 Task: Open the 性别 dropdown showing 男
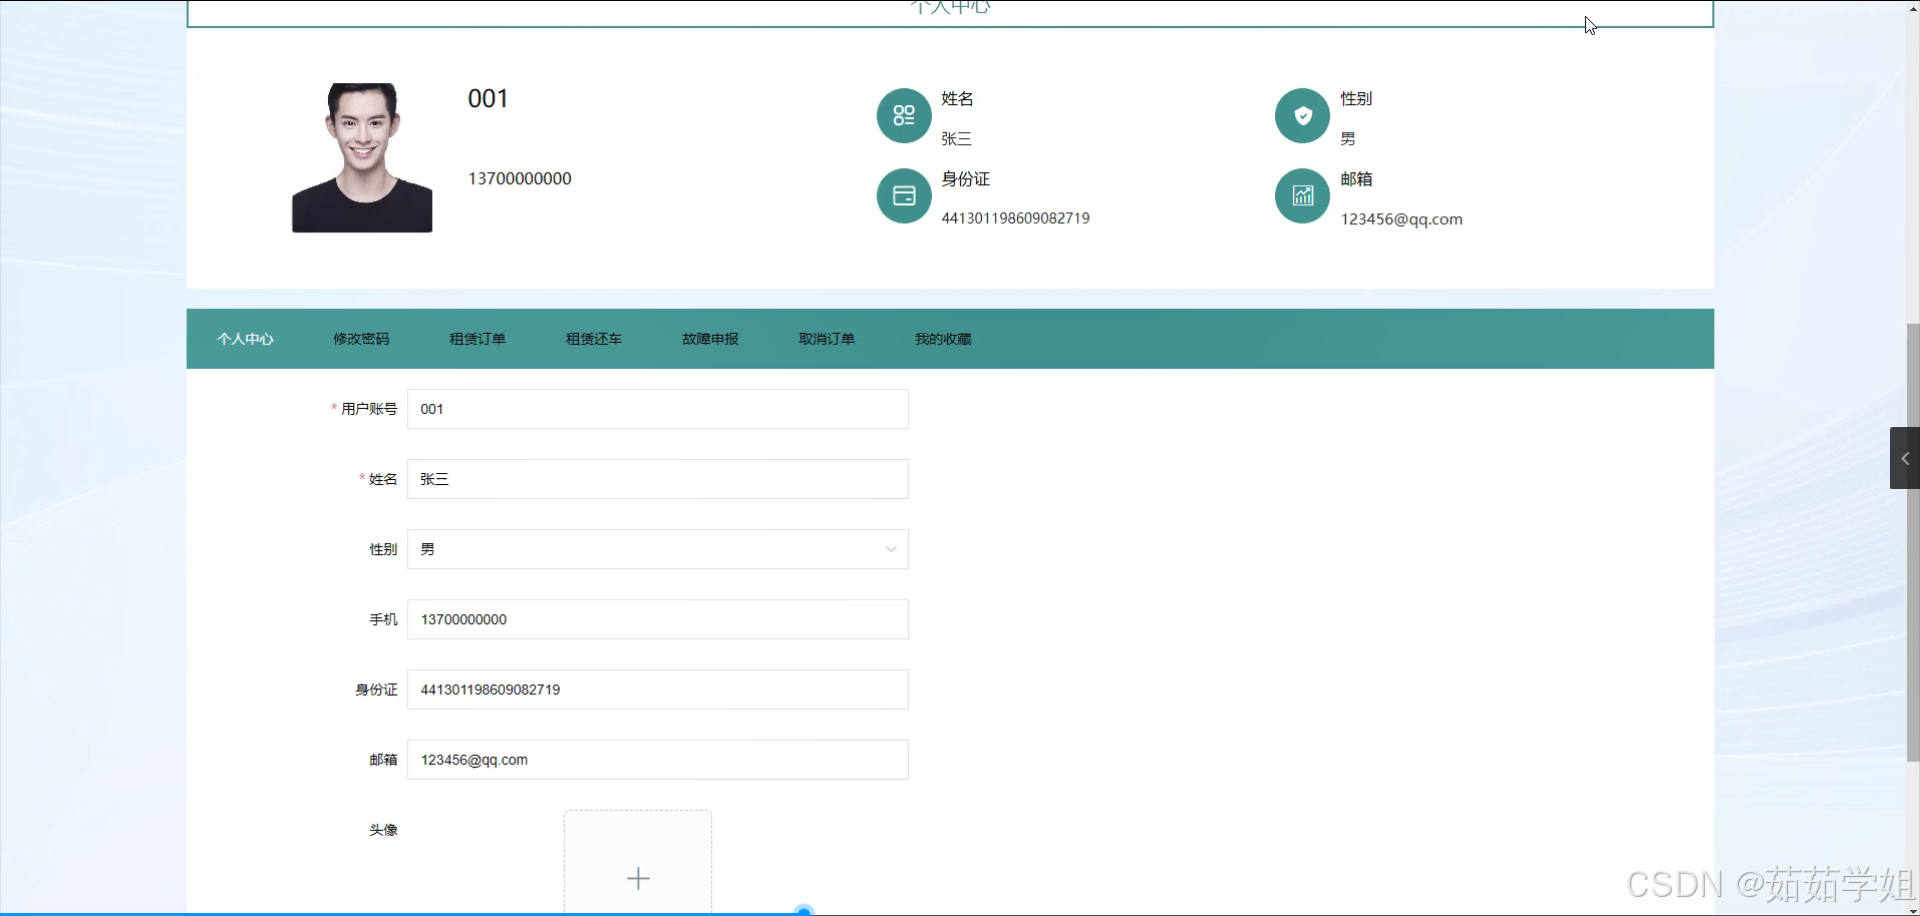658,549
